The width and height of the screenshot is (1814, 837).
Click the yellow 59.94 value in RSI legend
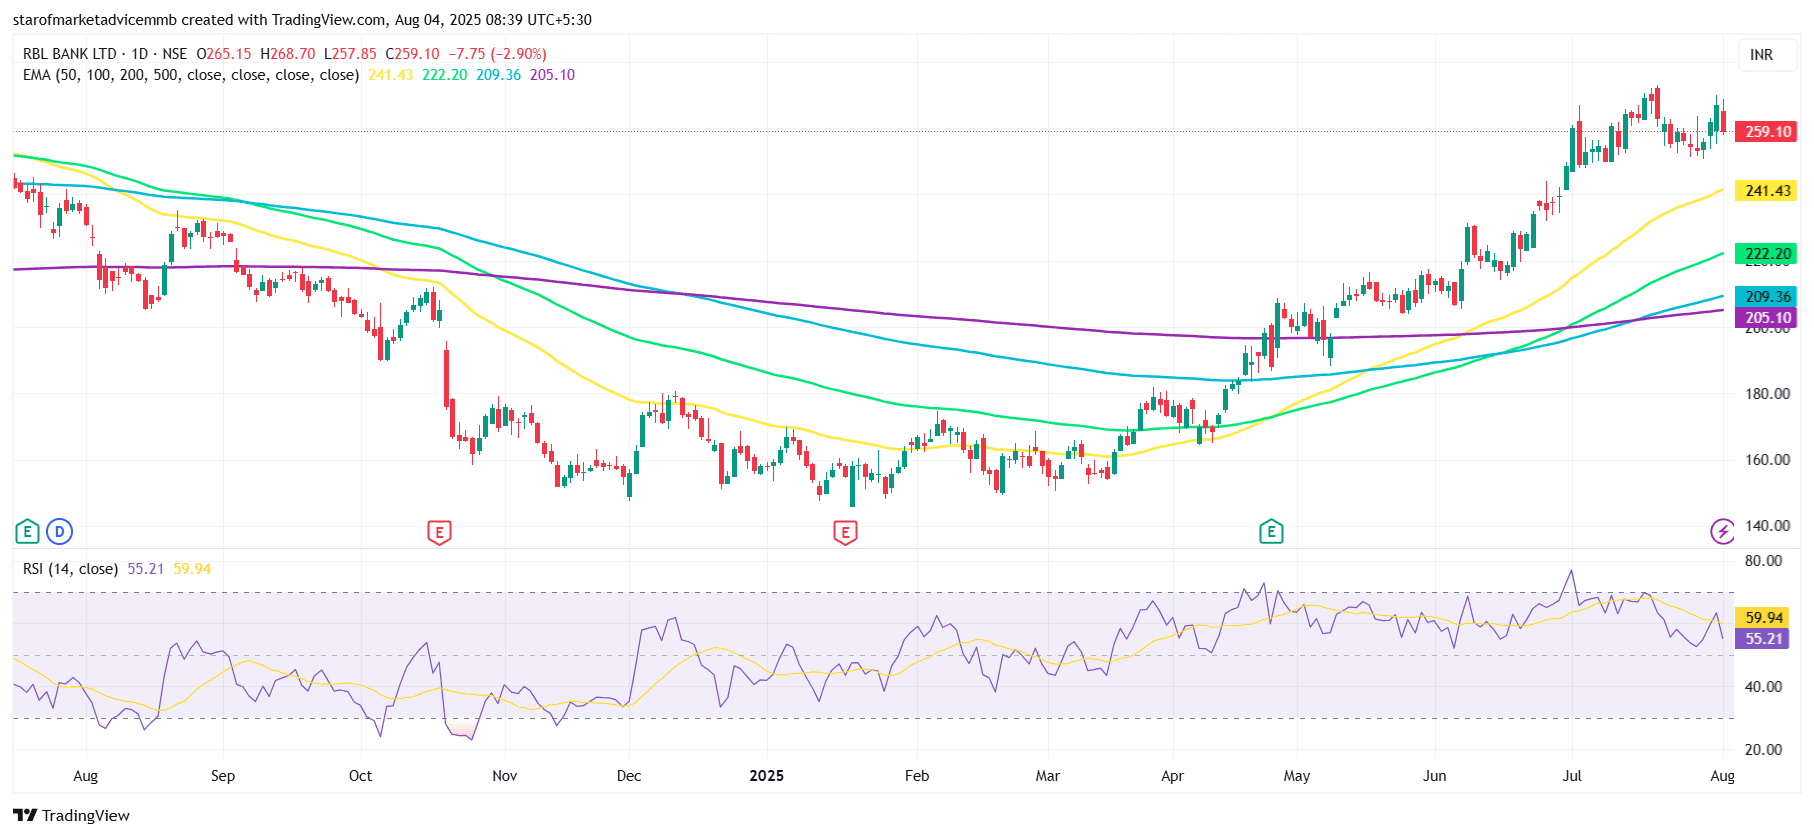click(x=192, y=569)
